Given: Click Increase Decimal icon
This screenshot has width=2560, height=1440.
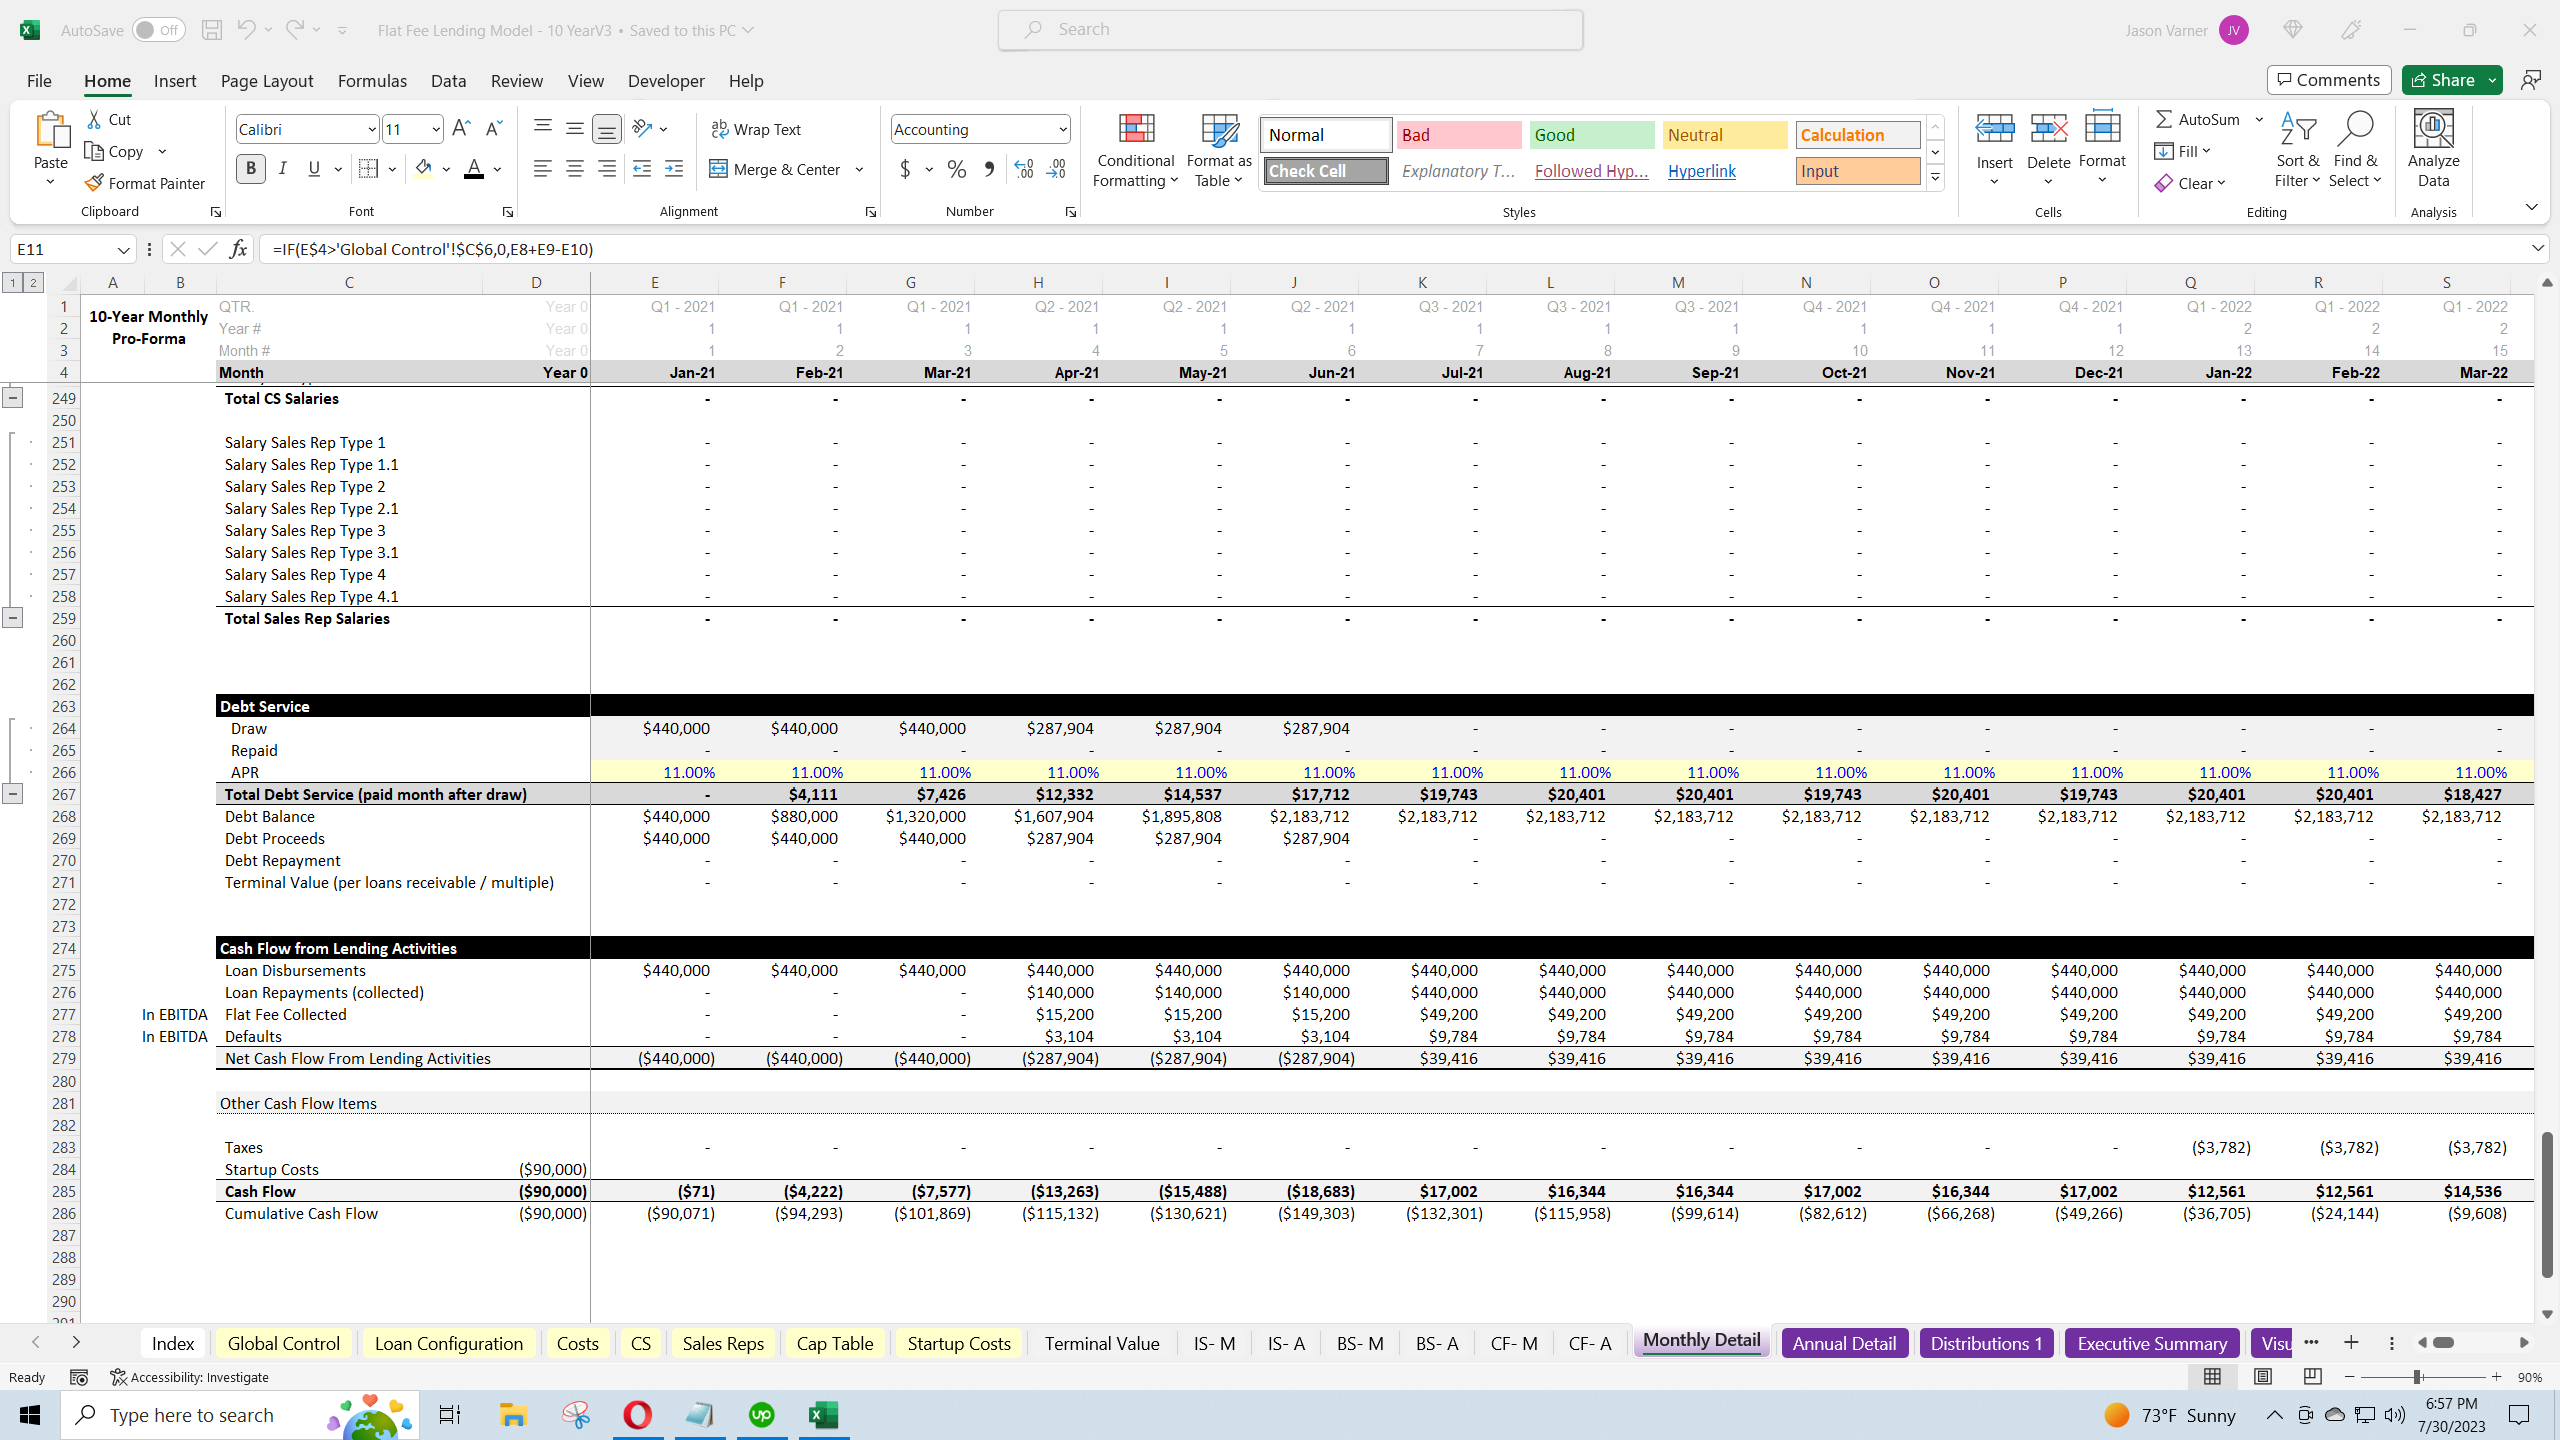Looking at the screenshot, I should [x=1024, y=169].
